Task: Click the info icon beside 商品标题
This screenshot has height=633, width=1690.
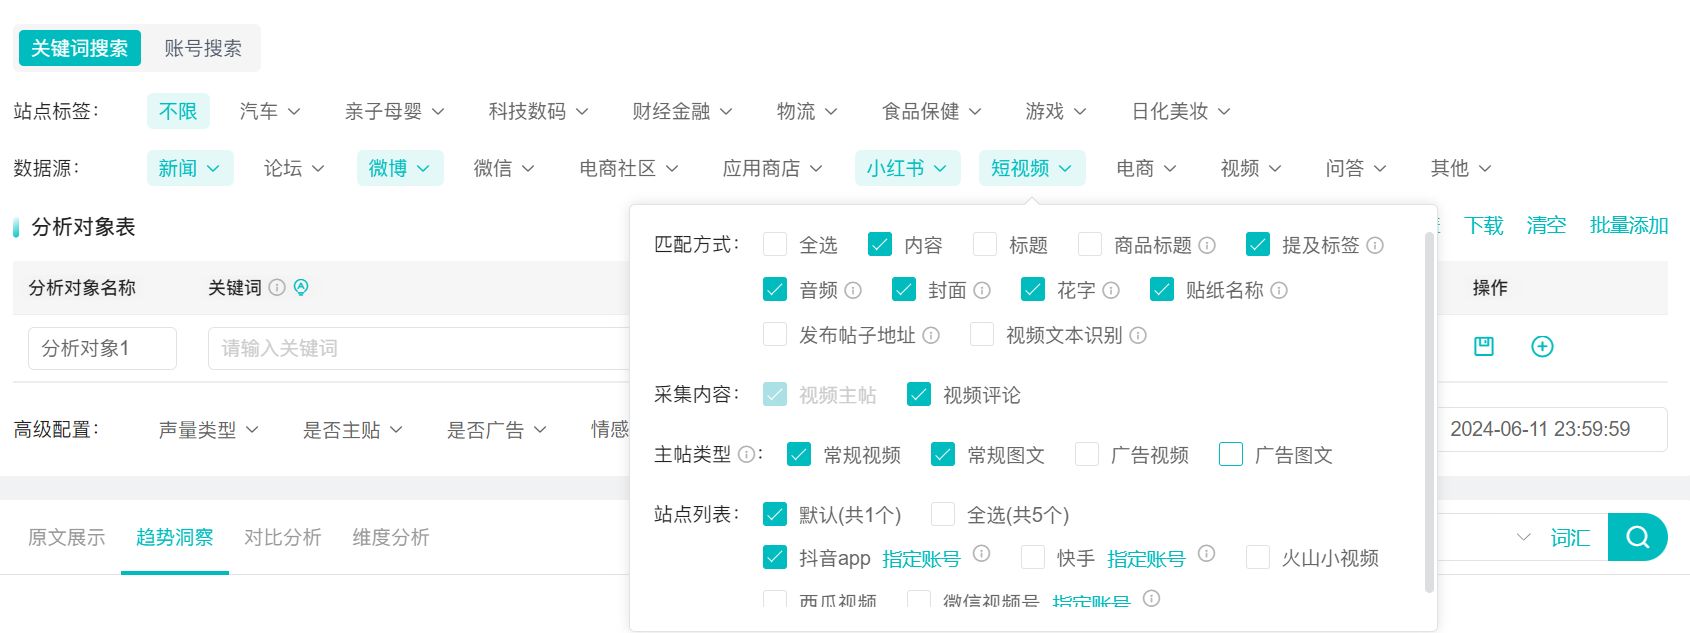Action: point(1207,245)
